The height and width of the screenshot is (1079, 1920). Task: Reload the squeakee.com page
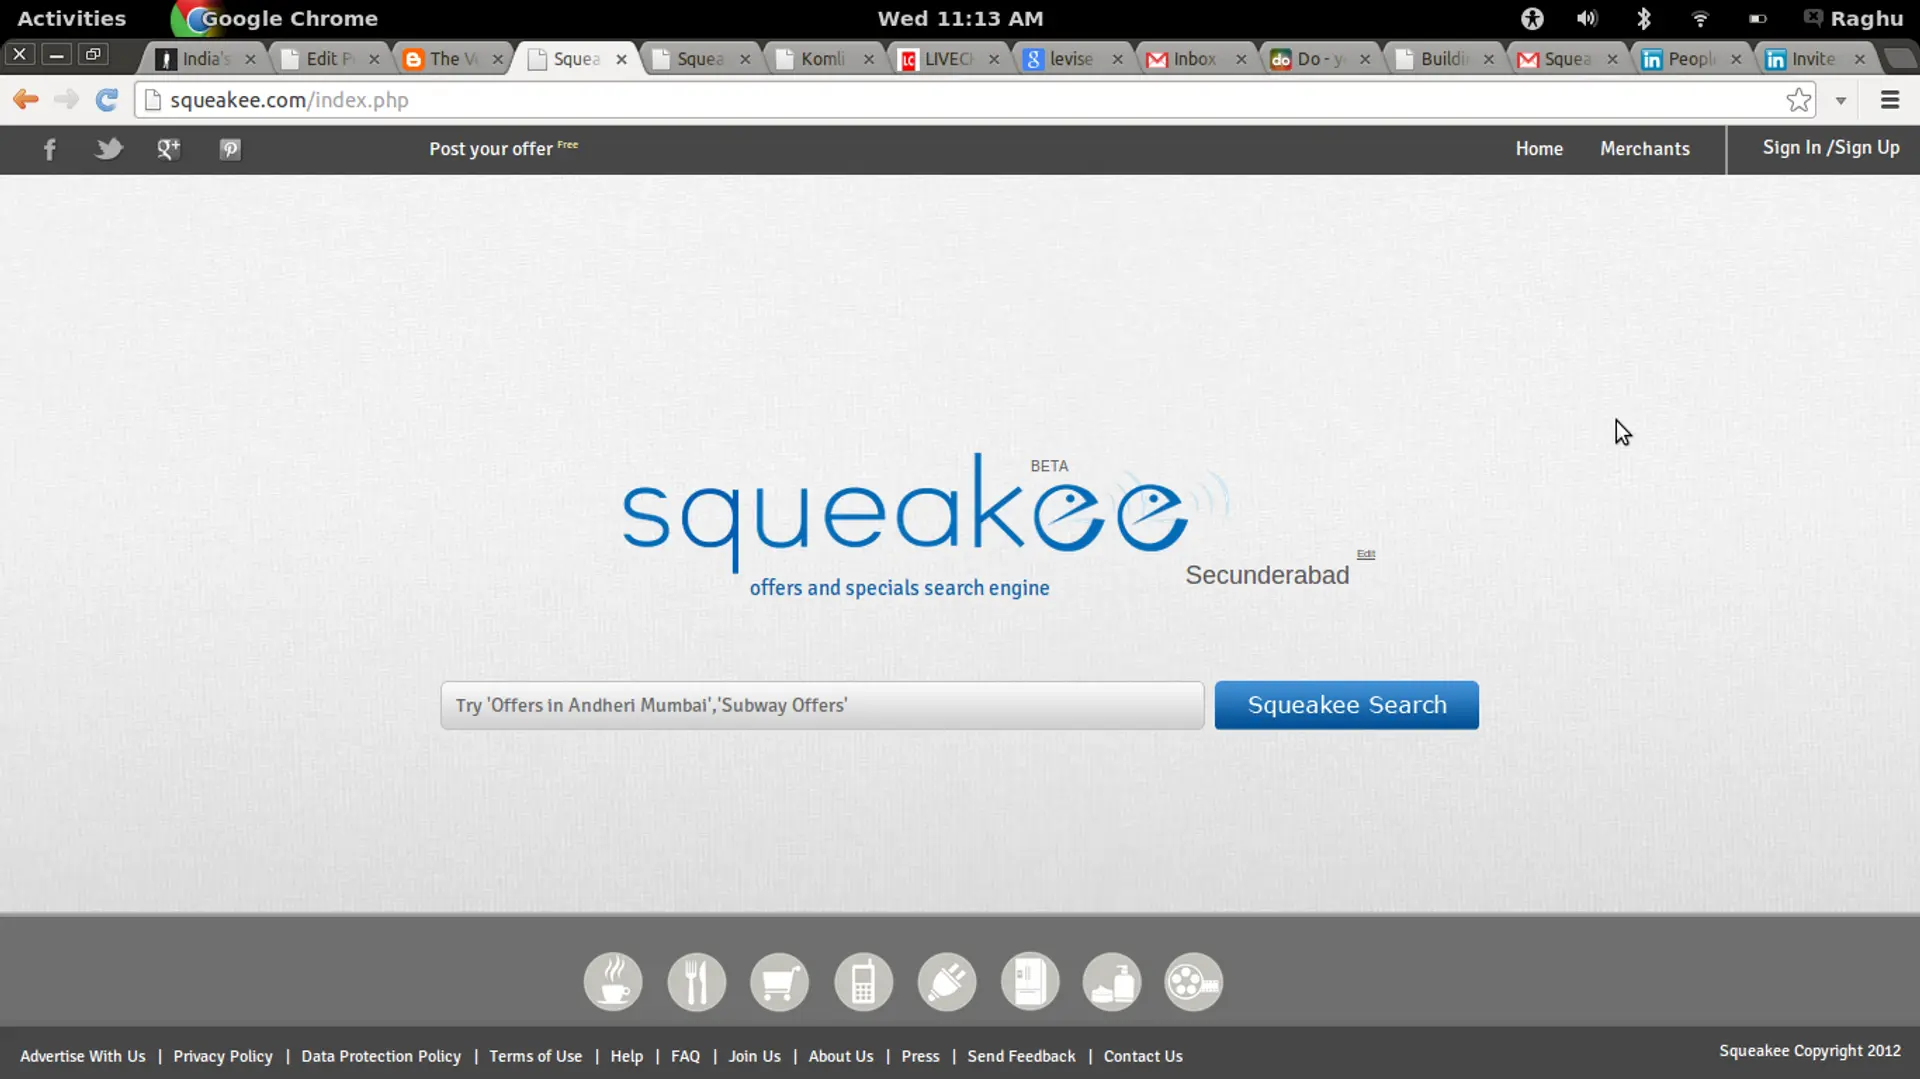coord(107,99)
